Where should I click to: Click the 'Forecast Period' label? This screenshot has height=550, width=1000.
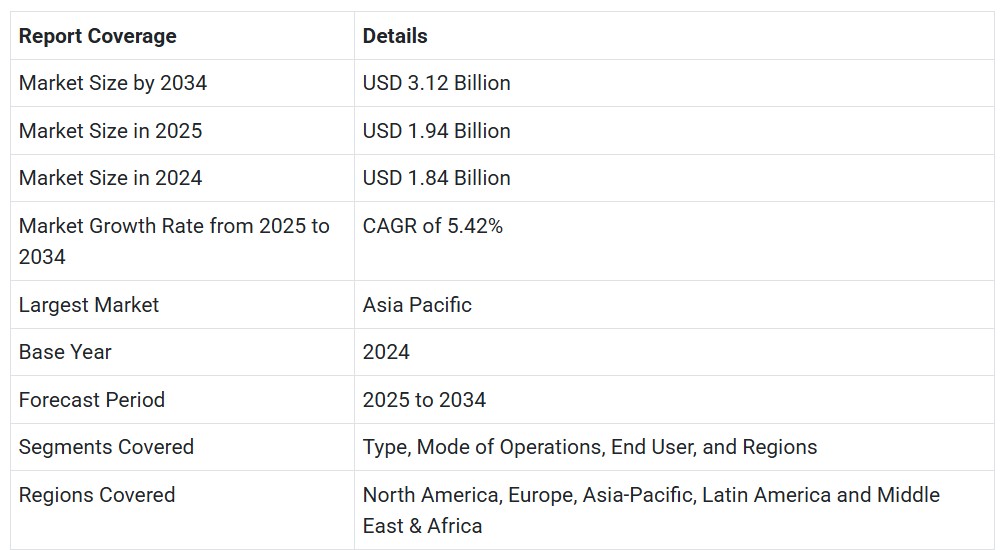[92, 400]
